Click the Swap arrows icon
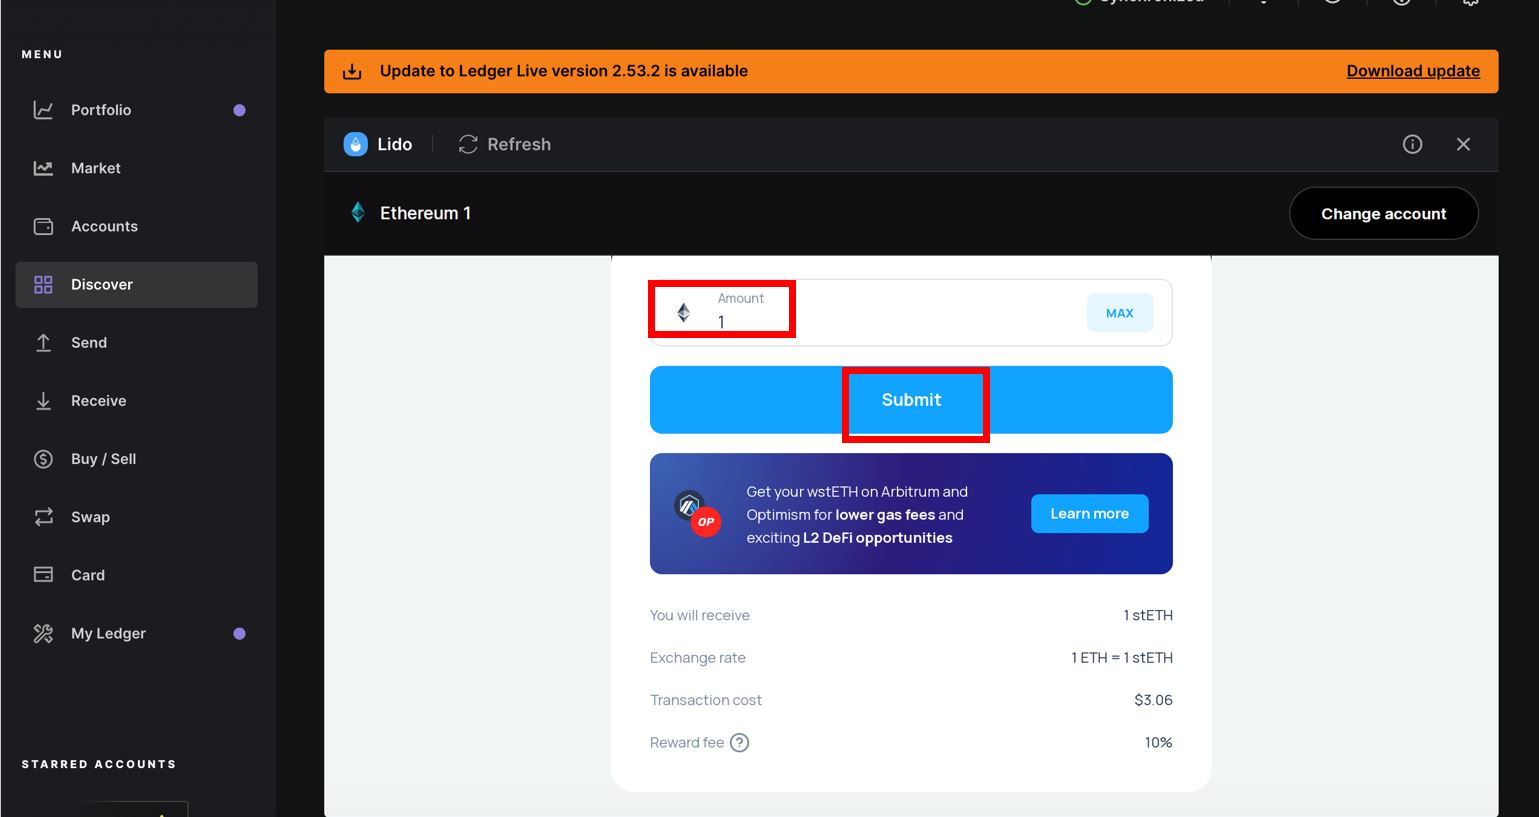The height and width of the screenshot is (817, 1539). pyautogui.click(x=43, y=517)
